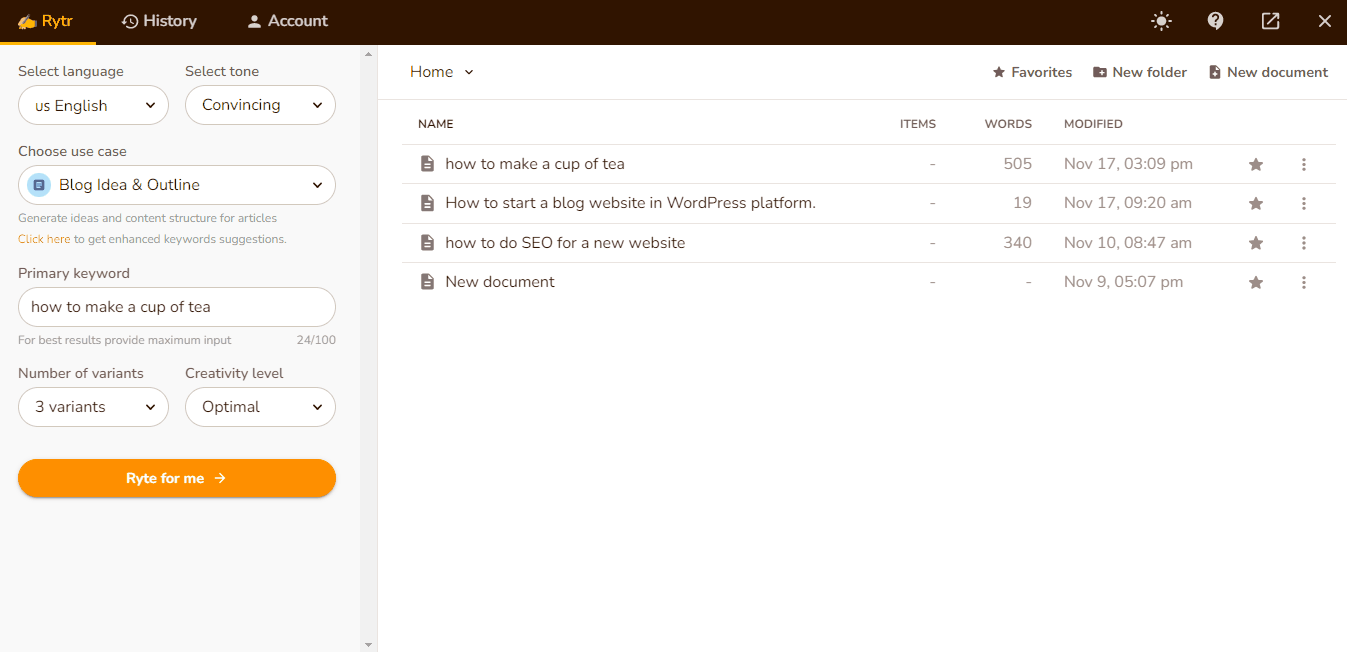The width and height of the screenshot is (1347, 652).
Task: Open the 'New document' file name
Action: [x=500, y=282]
